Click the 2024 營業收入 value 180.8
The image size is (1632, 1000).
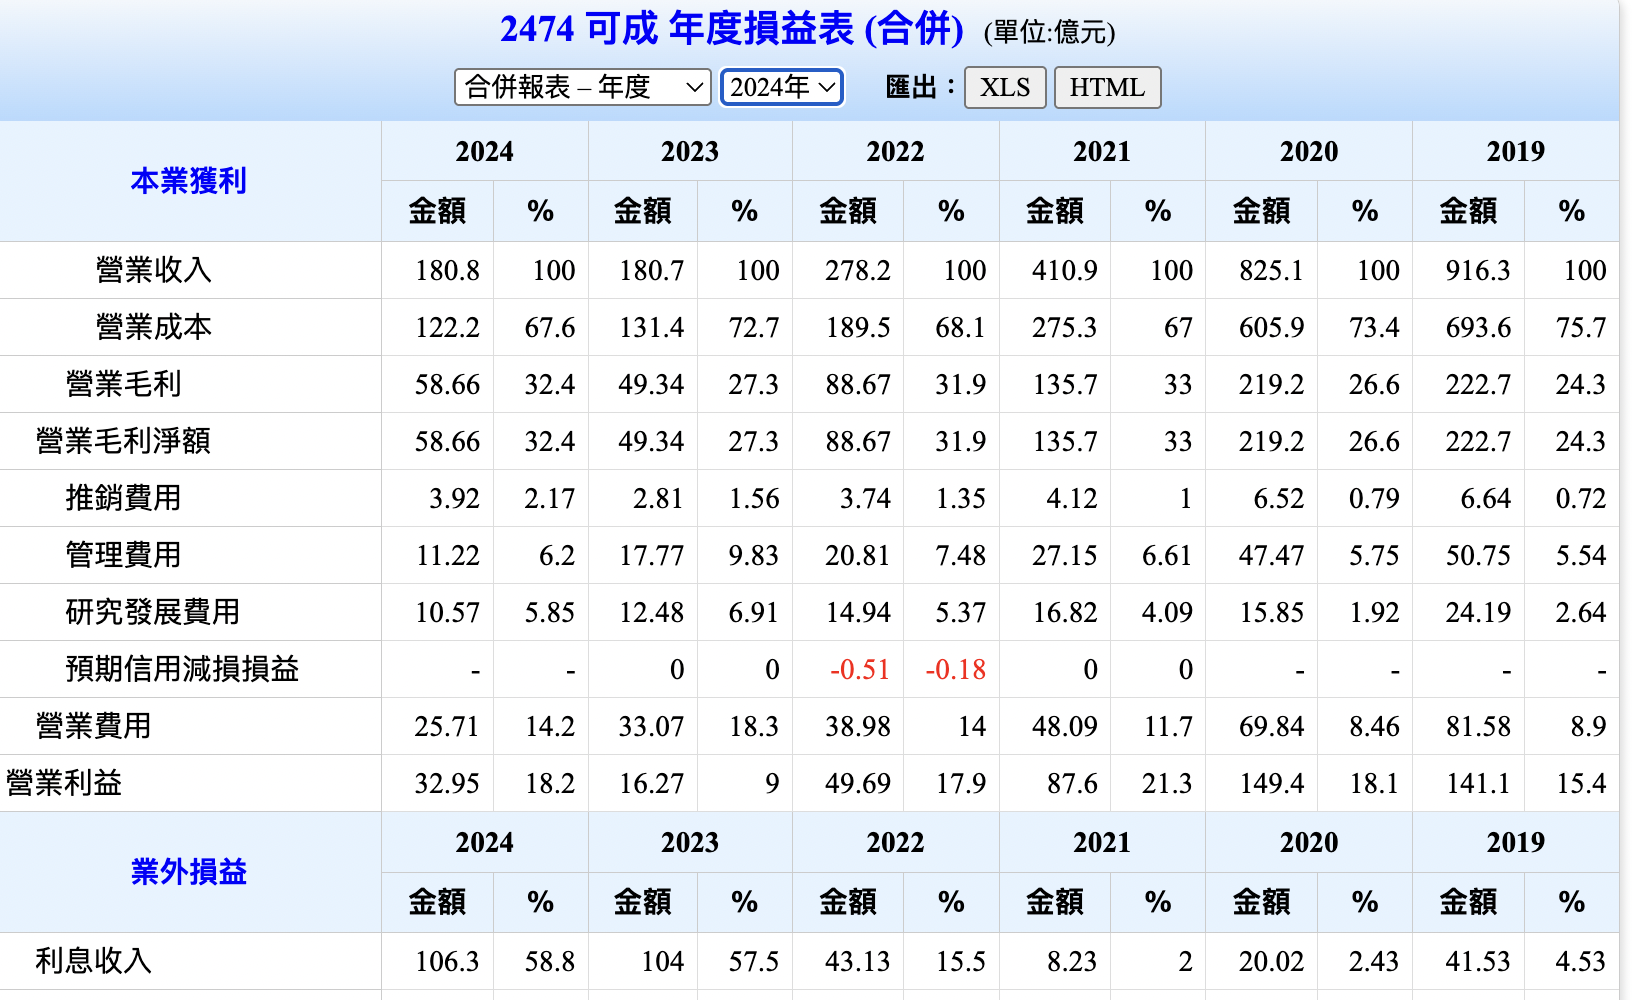pyautogui.click(x=447, y=270)
